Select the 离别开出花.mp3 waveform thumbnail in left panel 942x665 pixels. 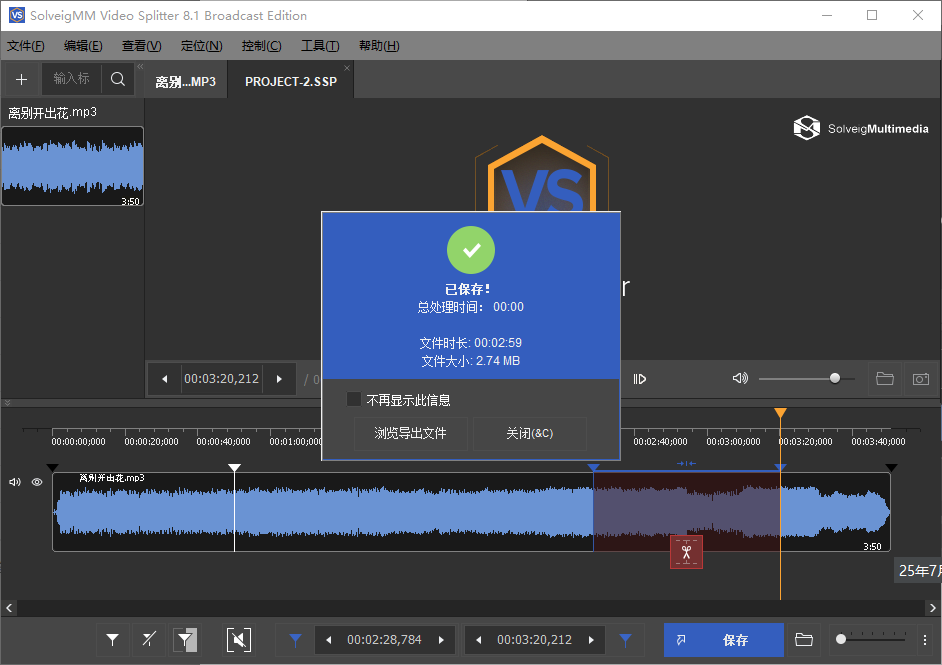(72, 167)
